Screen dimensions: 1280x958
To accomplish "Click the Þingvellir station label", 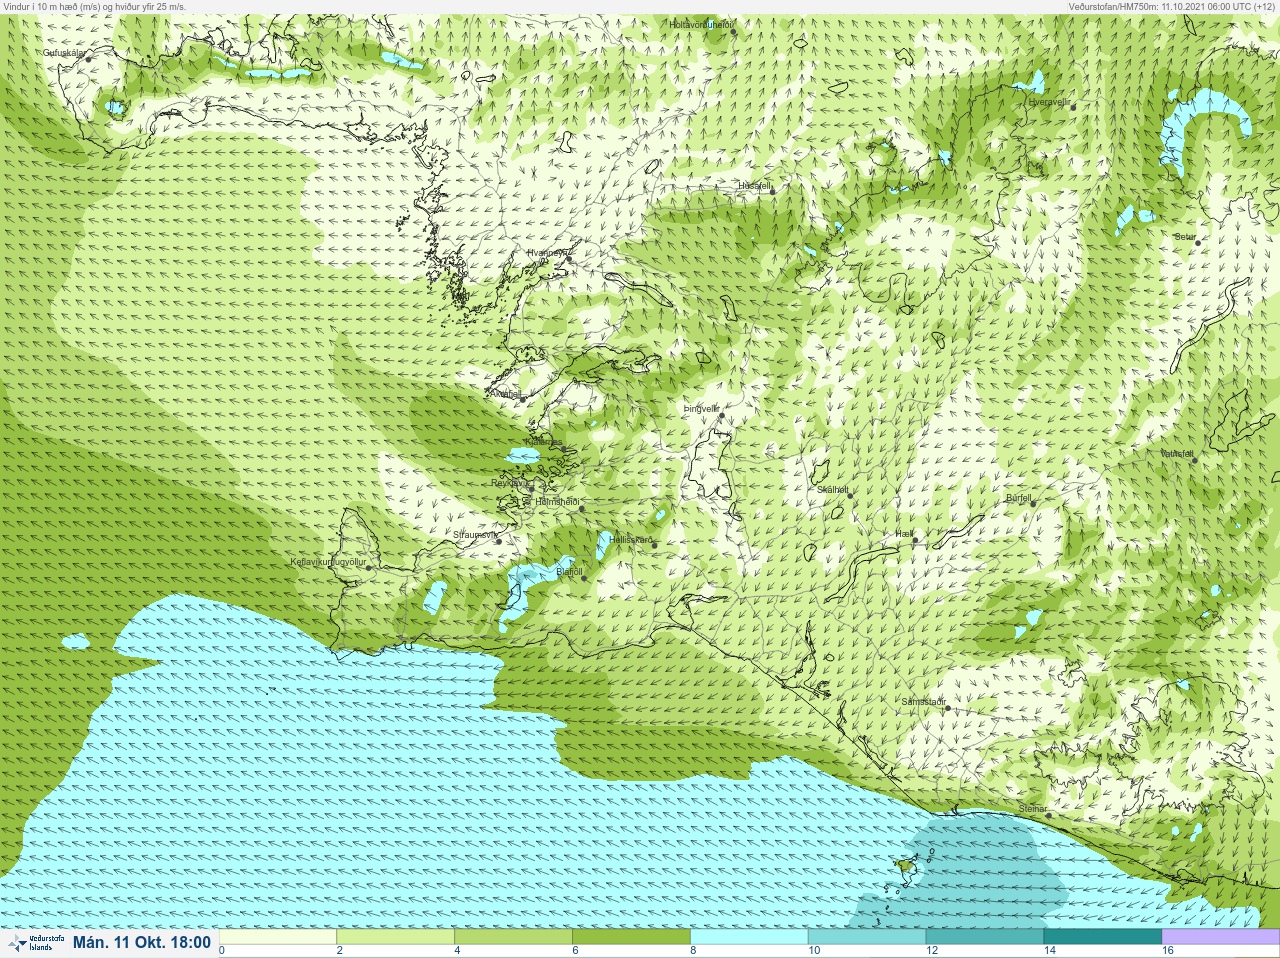I will click(x=701, y=408).
